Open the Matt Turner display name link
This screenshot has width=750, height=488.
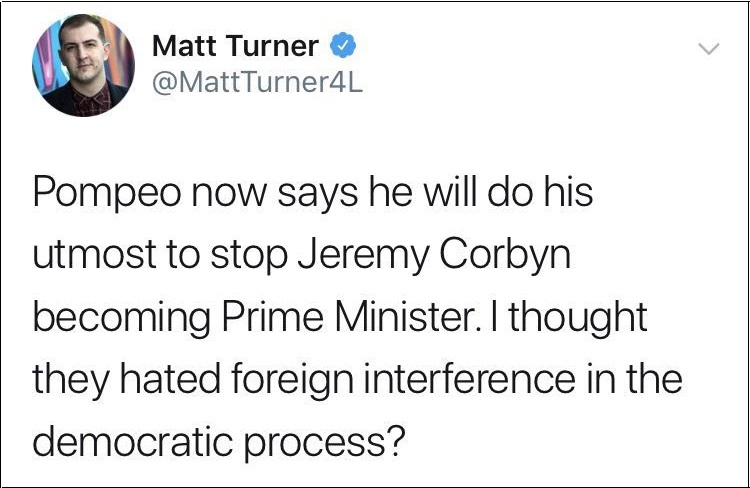tap(235, 46)
